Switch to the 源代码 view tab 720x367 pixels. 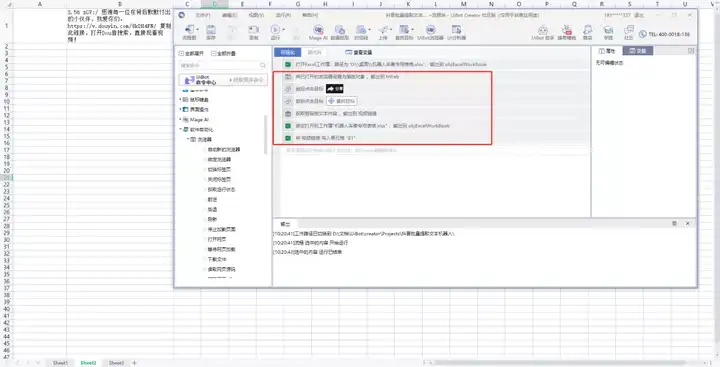pyautogui.click(x=315, y=52)
